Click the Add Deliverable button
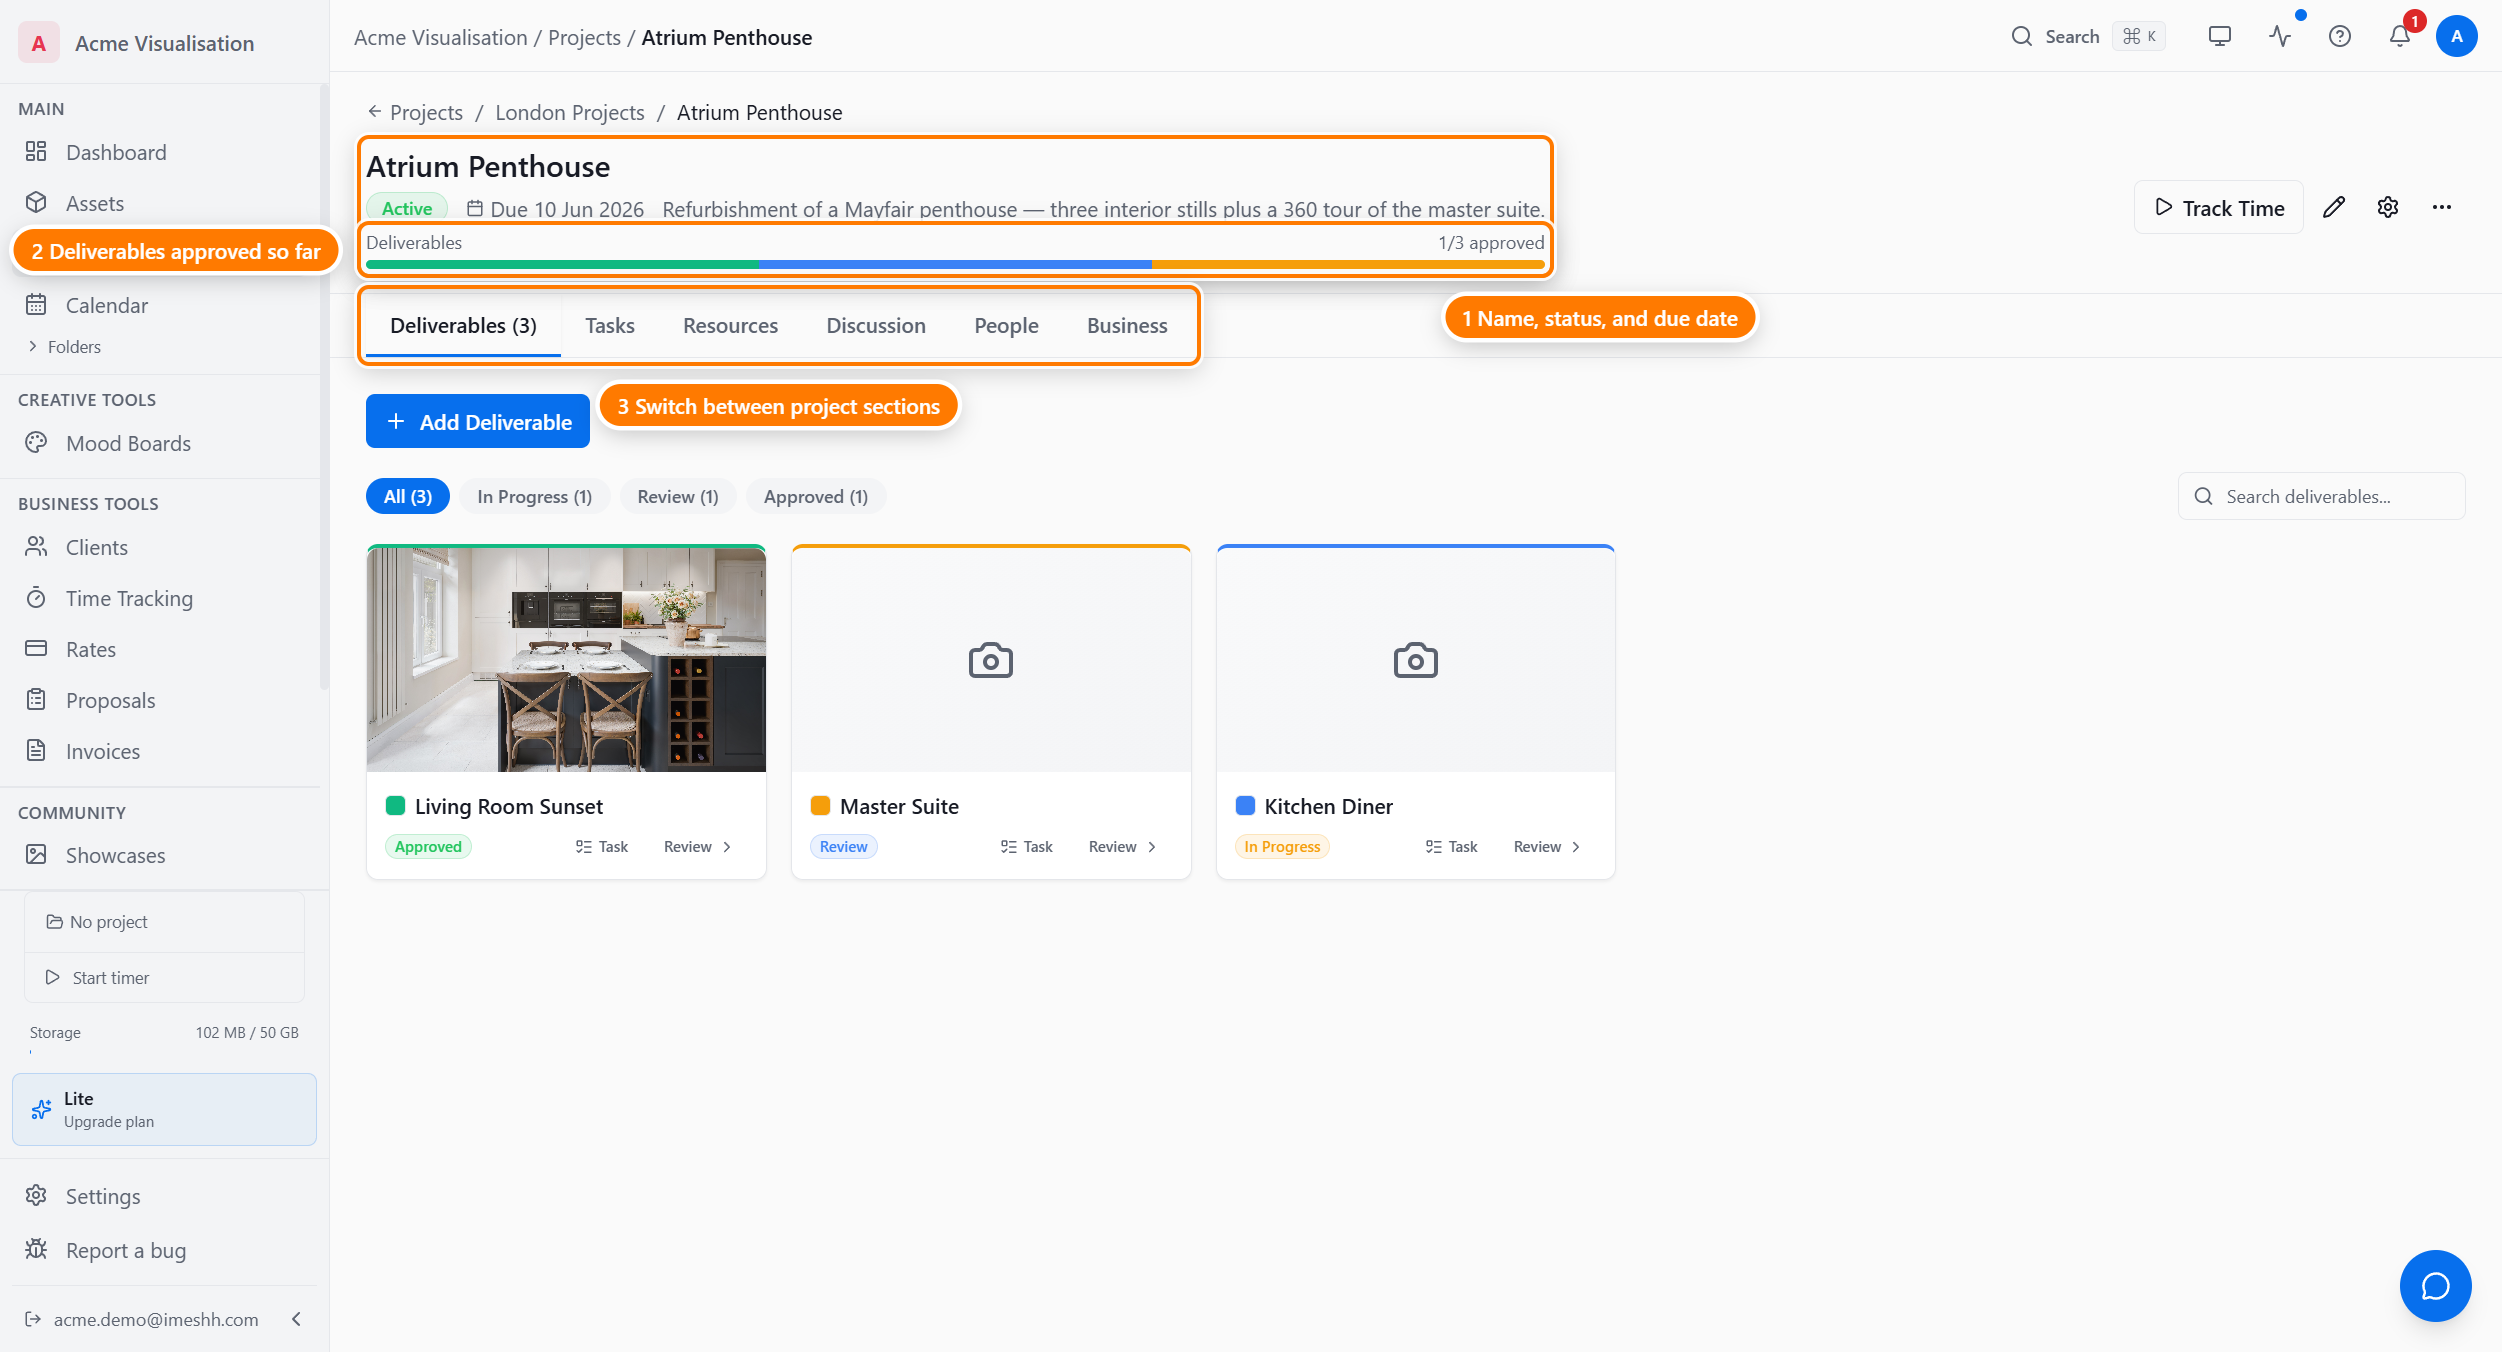Screen dimensions: 2502x1352 coord(478,422)
